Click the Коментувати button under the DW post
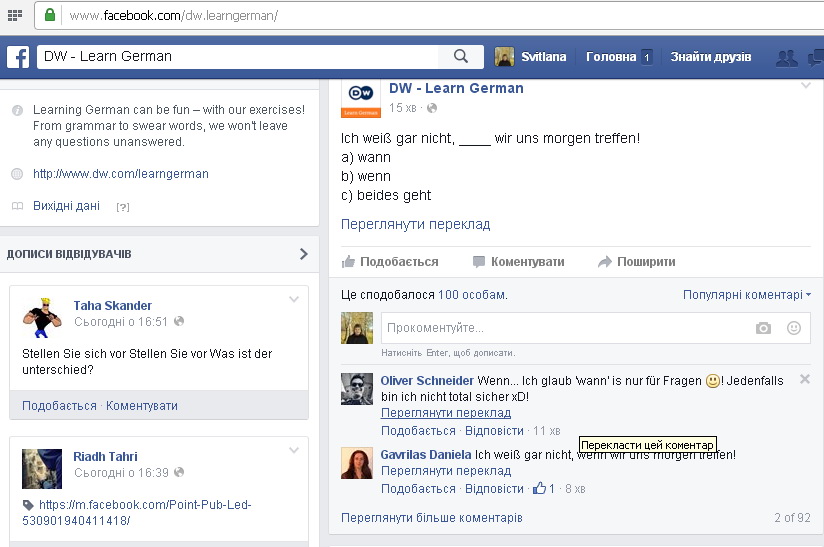The height and width of the screenshot is (547, 824). (519, 262)
